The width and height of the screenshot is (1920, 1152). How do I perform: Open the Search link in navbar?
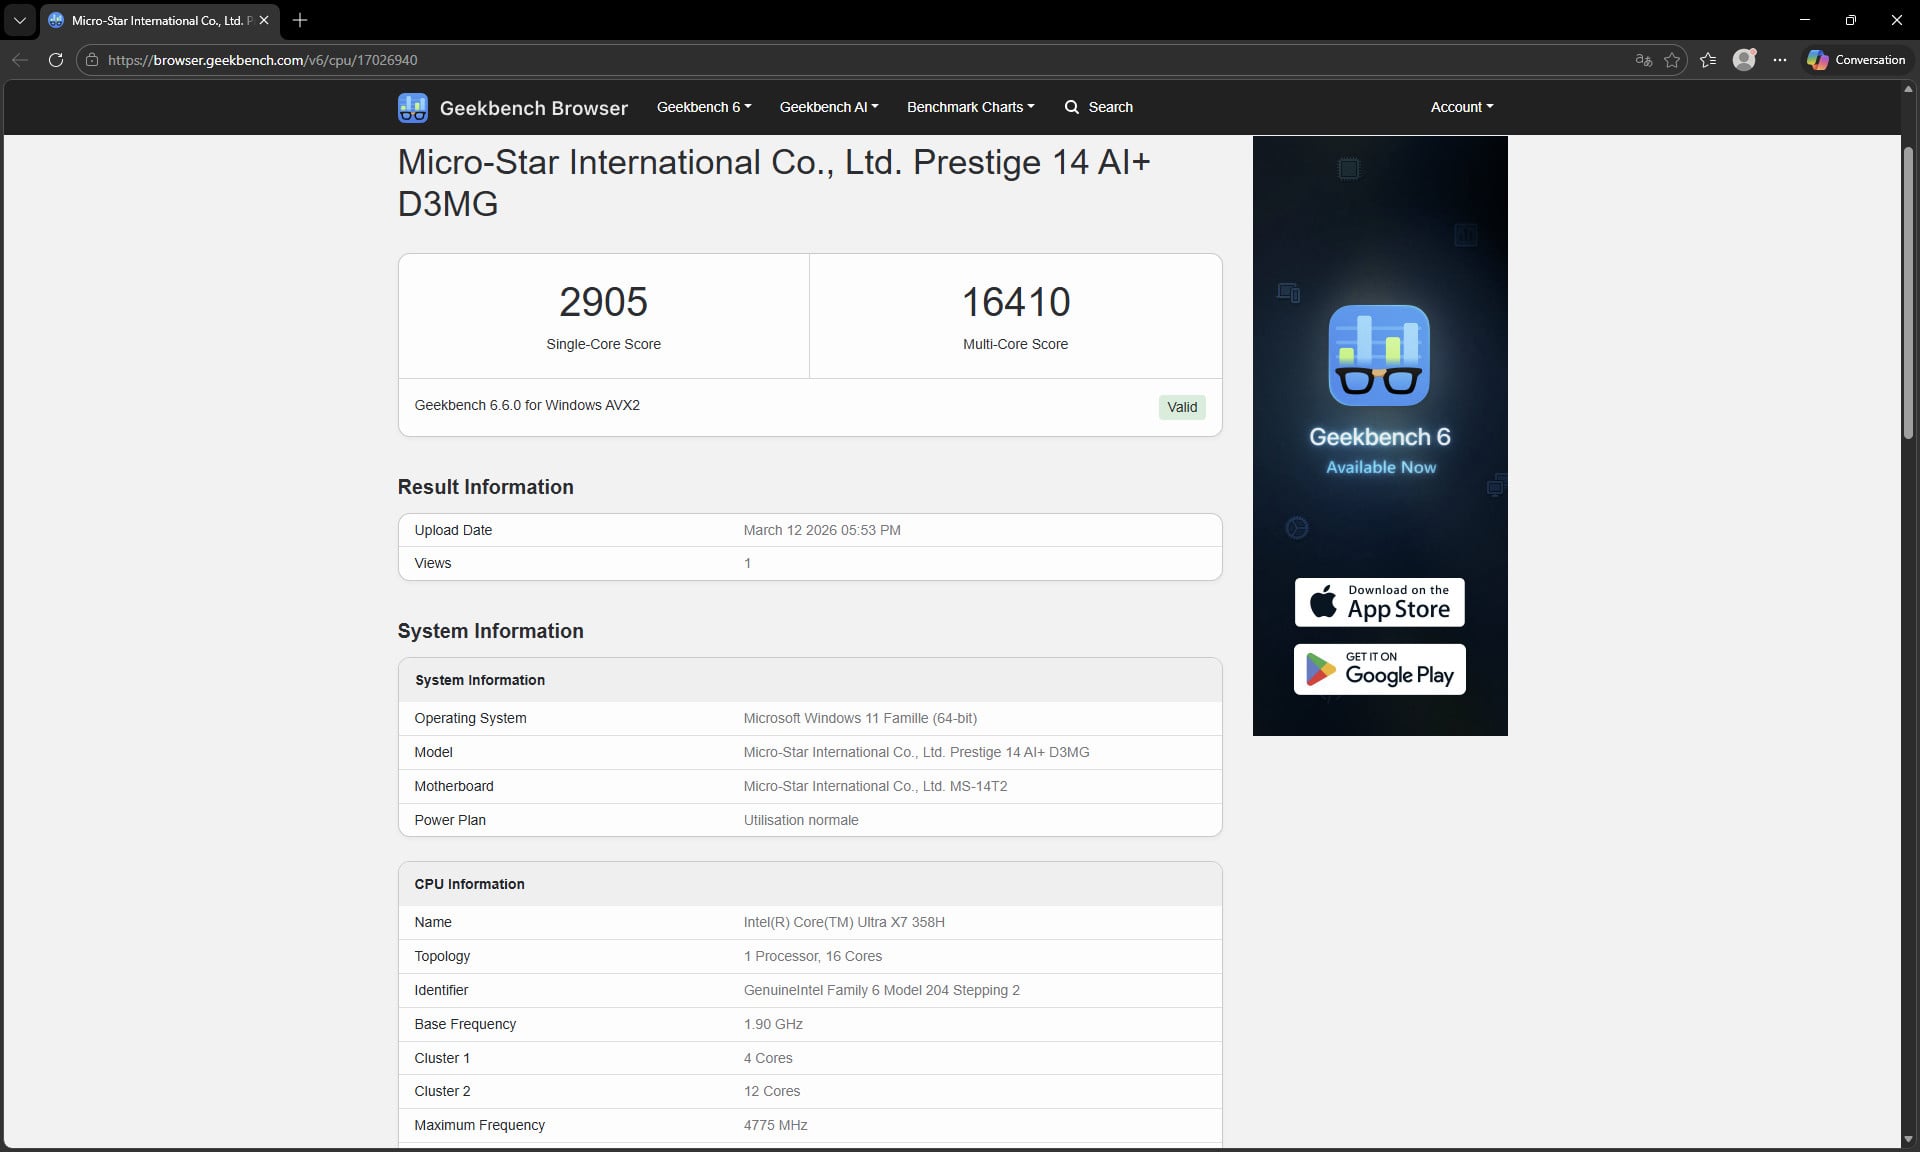[1098, 107]
